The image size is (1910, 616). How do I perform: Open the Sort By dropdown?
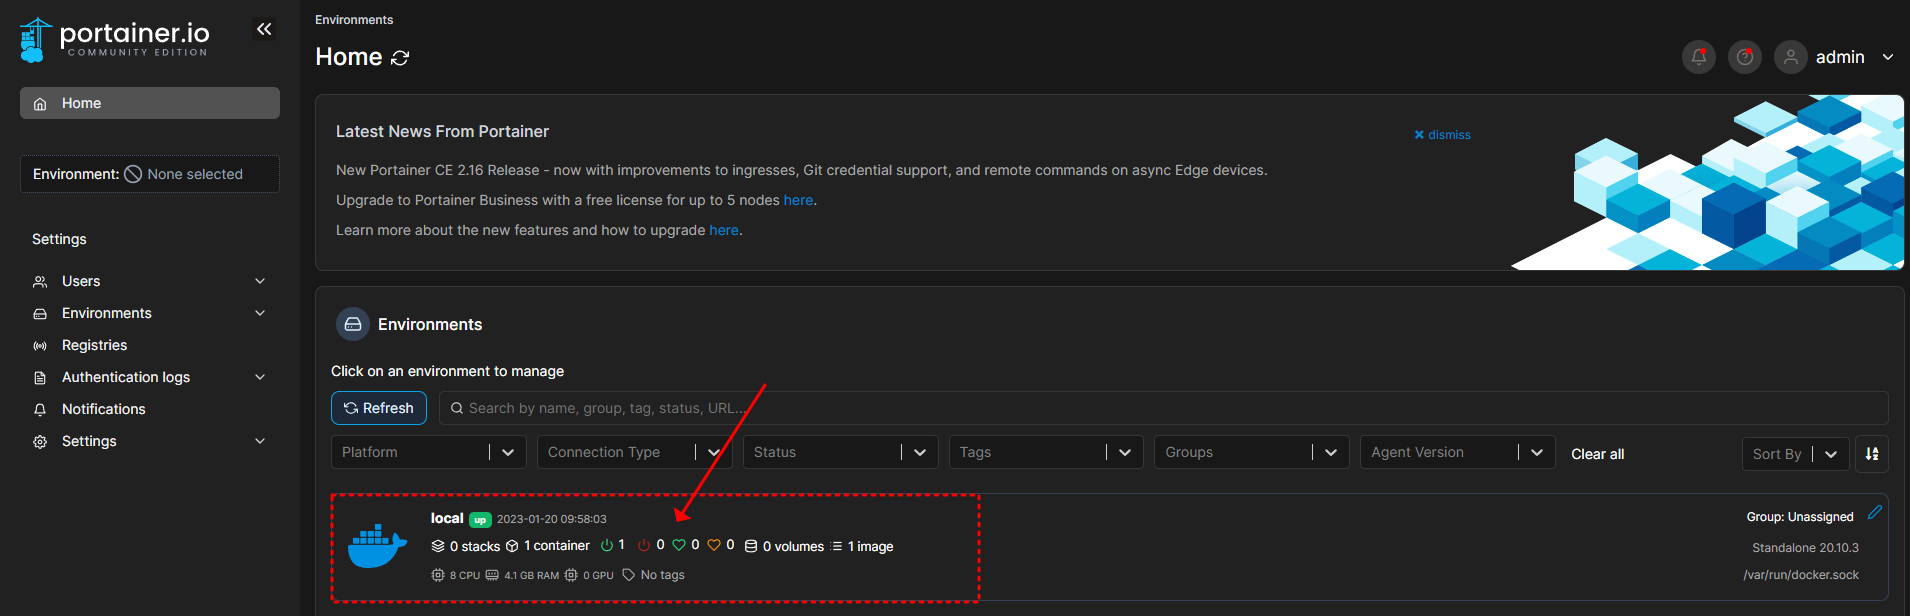(1795, 454)
